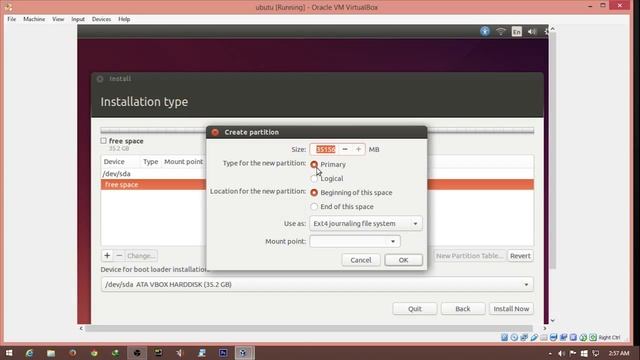Remove partition with the minus button

coord(119,256)
